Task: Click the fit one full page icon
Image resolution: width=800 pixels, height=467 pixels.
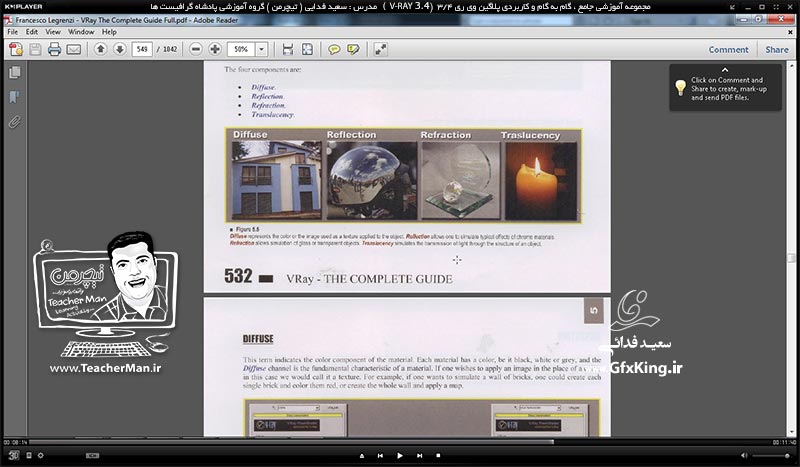Action: [x=307, y=50]
